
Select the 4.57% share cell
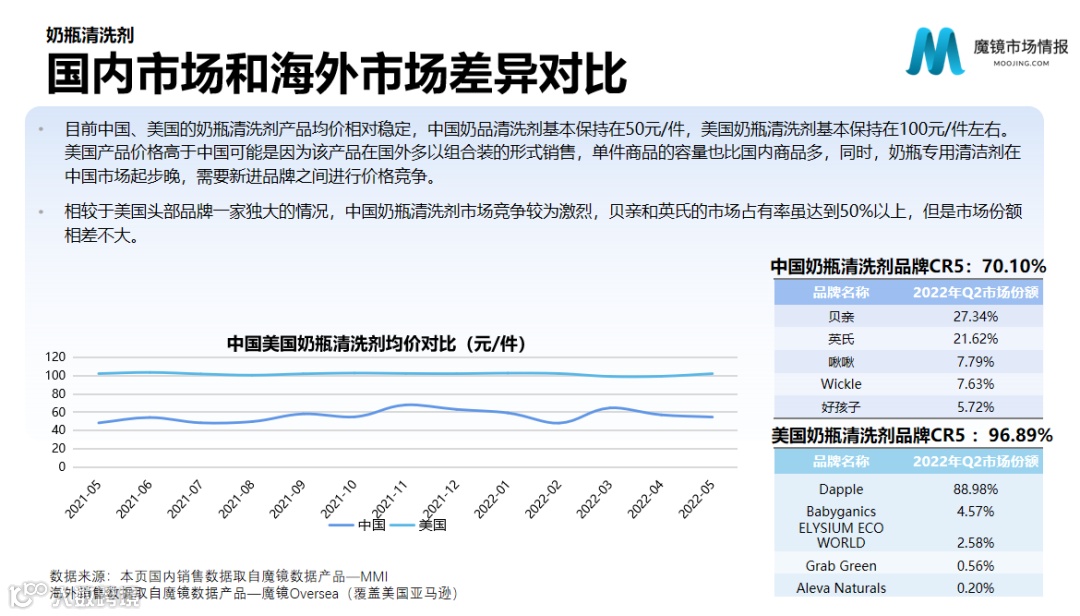coord(975,511)
